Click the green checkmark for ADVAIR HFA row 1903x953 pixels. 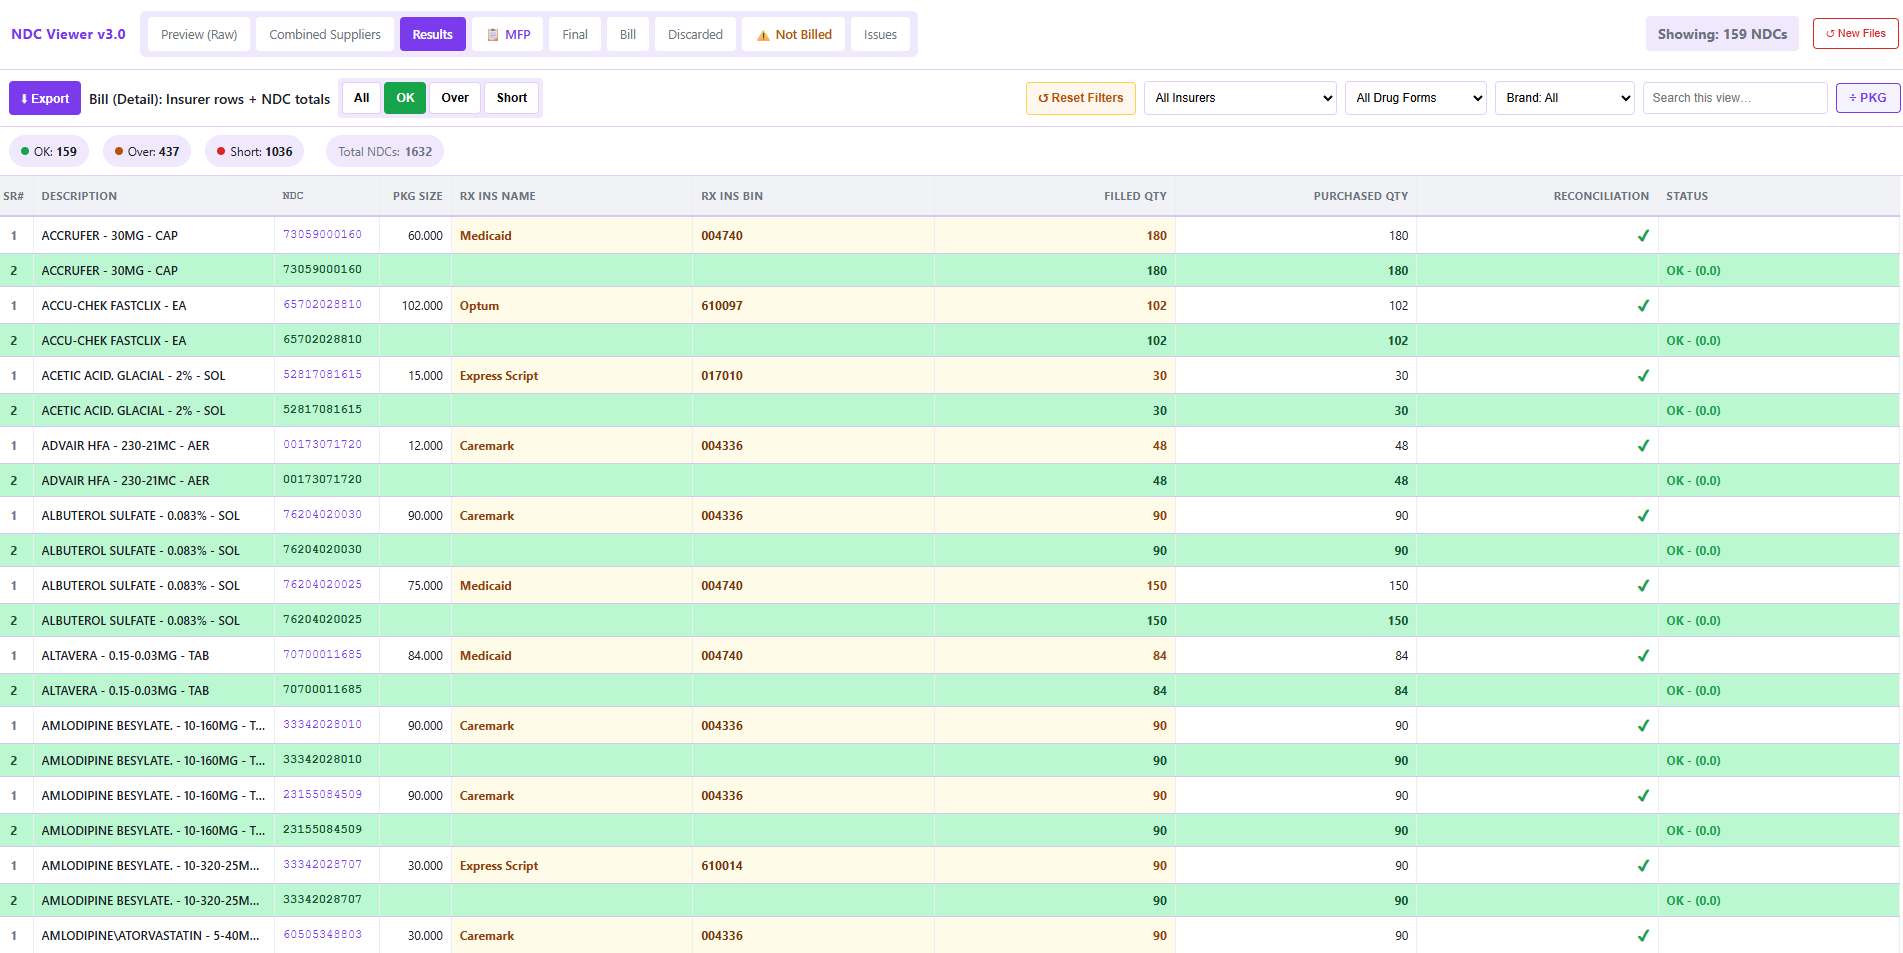click(x=1642, y=446)
